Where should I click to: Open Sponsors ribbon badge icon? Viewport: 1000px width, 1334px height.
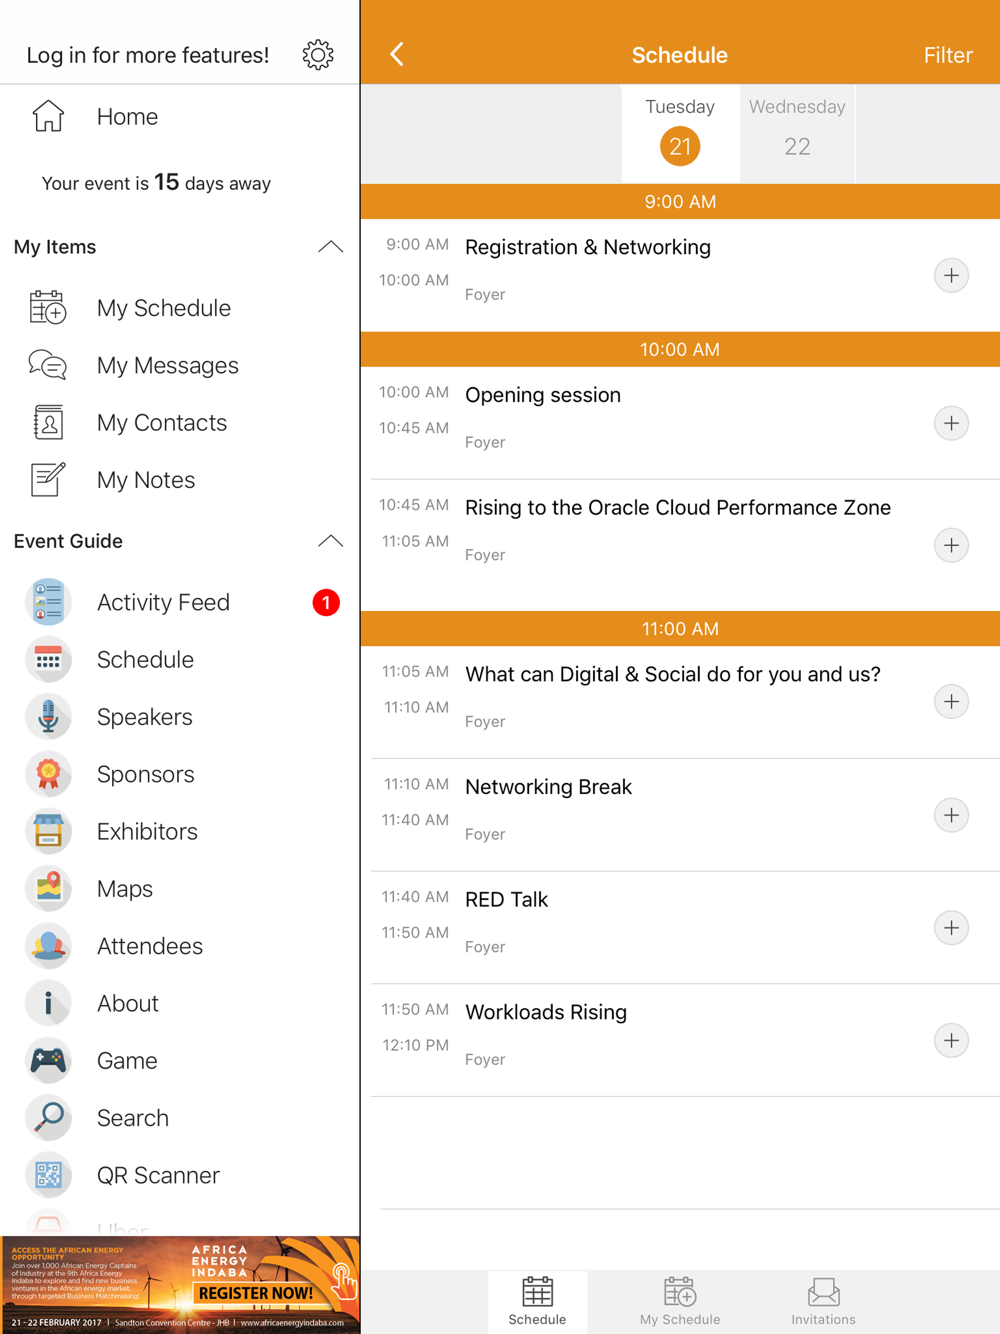(48, 774)
